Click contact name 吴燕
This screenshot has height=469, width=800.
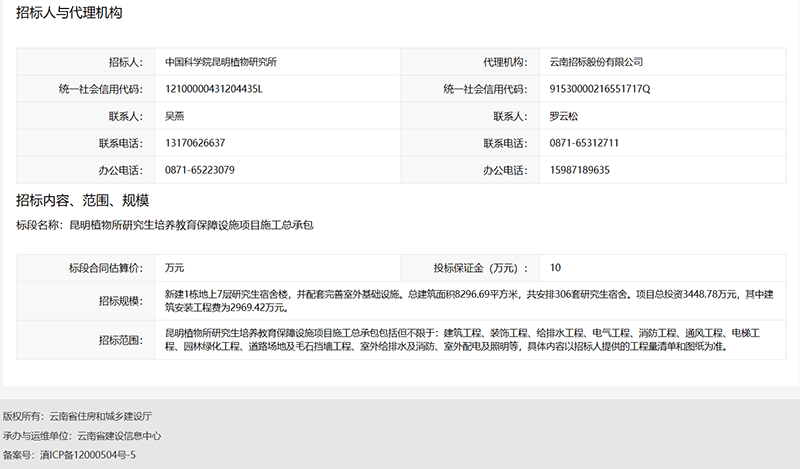click(175, 116)
